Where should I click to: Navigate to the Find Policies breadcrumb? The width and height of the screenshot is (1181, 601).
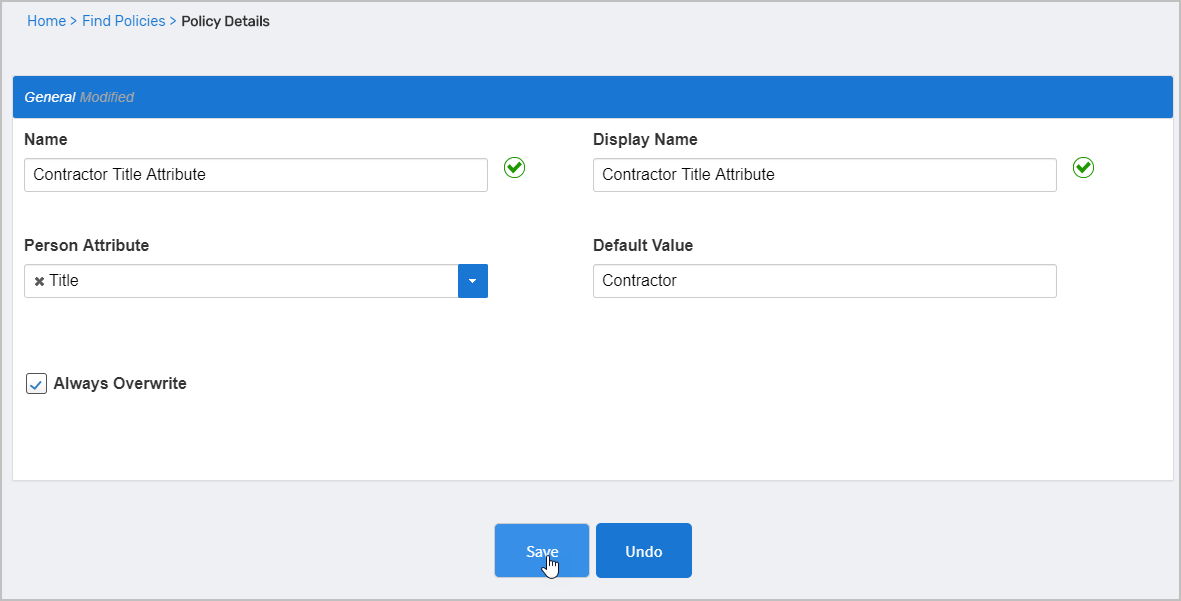click(x=124, y=21)
